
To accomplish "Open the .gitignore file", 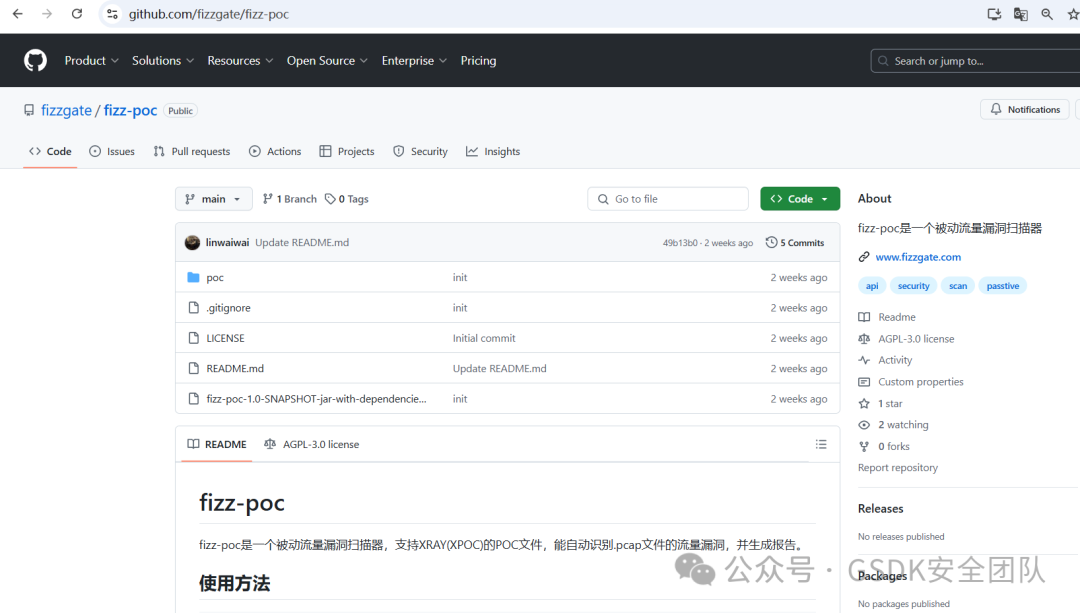I will tap(228, 308).
